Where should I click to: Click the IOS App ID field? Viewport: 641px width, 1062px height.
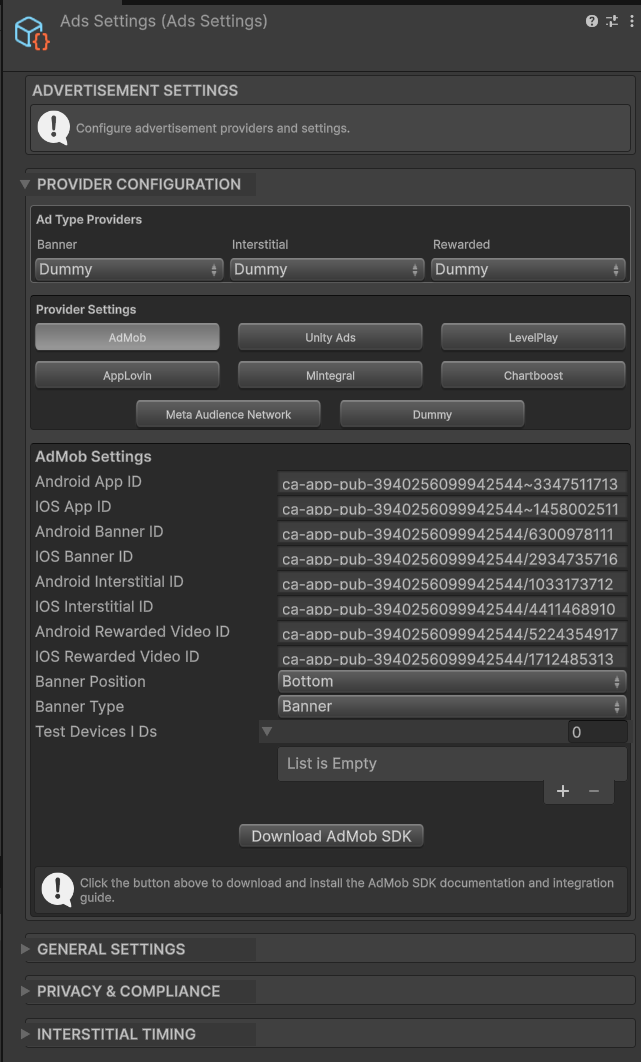[453, 508]
